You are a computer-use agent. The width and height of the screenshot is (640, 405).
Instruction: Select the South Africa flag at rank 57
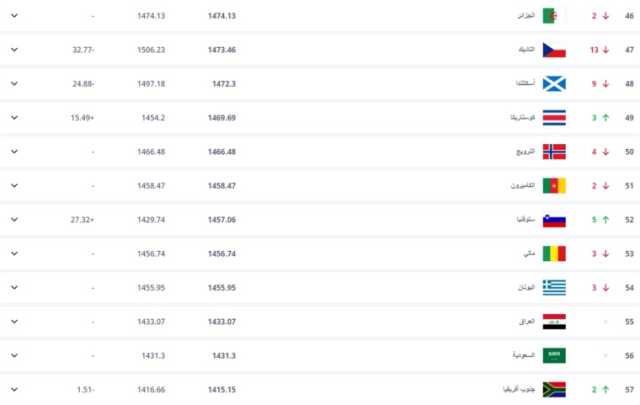(554, 389)
